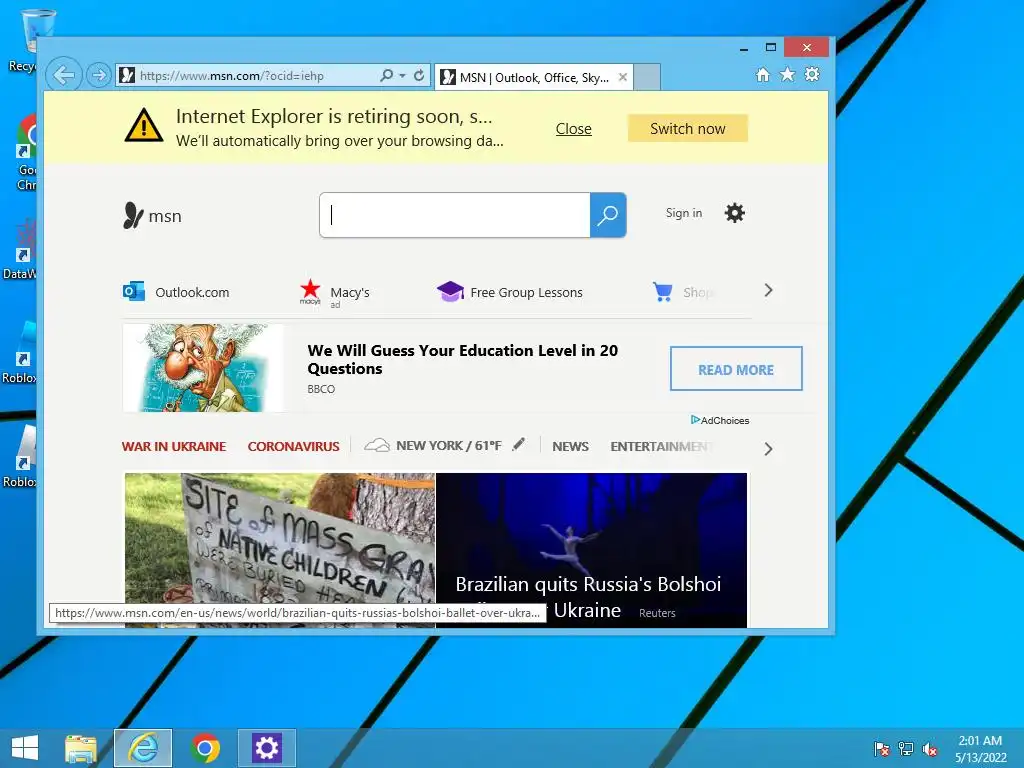Open Free Group Lessons link
Image resolution: width=1024 pixels, height=768 pixels.
(x=526, y=293)
